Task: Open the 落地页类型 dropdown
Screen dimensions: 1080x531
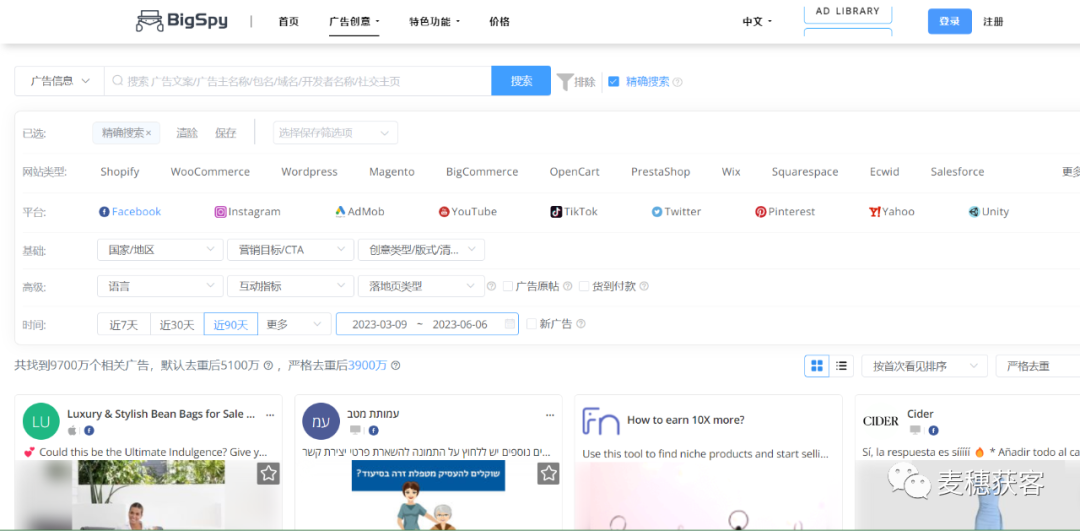Action: coord(422,286)
